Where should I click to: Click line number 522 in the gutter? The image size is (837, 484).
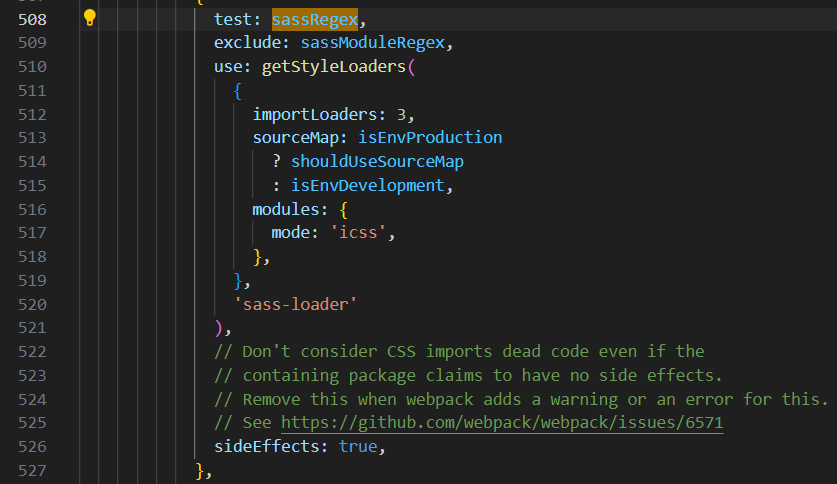coord(33,352)
